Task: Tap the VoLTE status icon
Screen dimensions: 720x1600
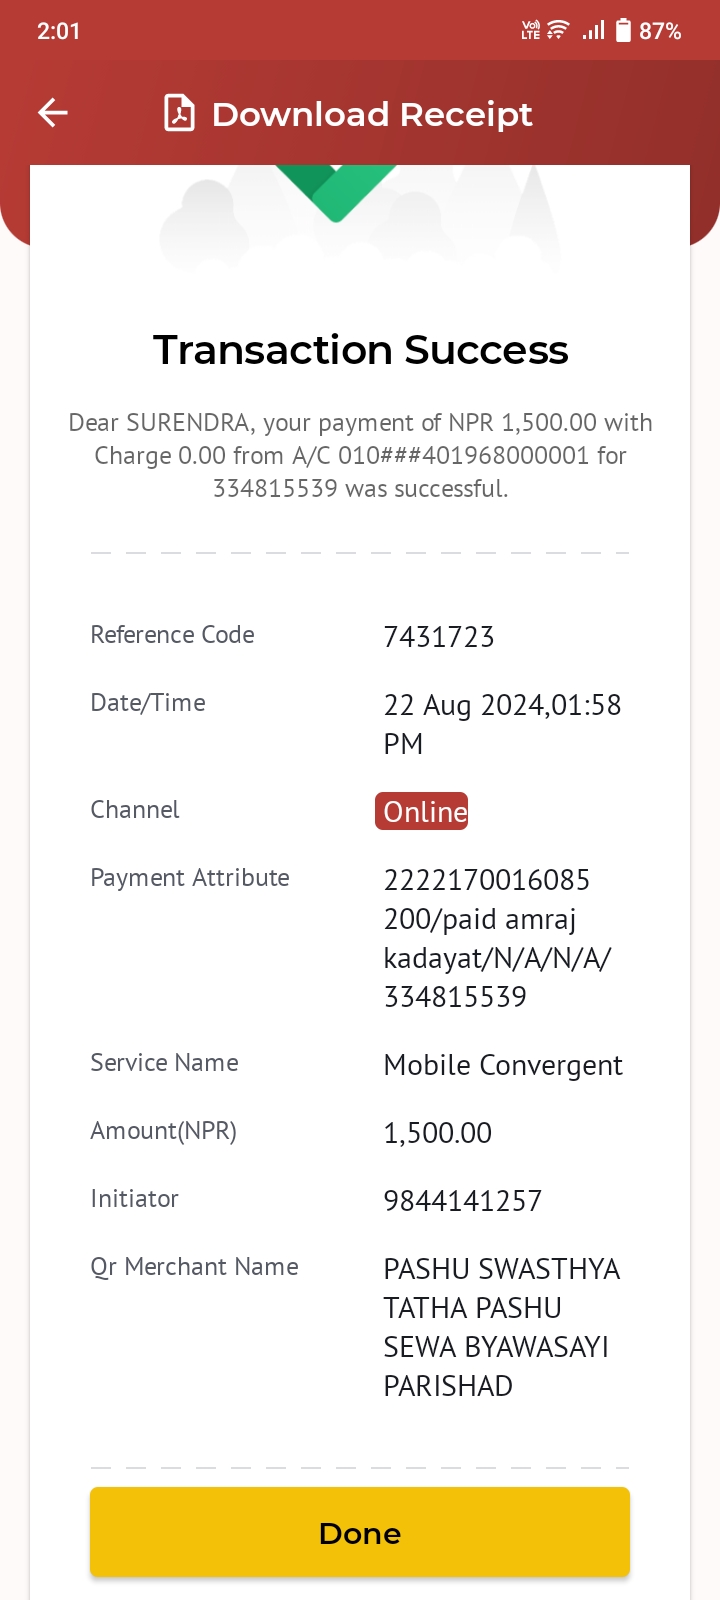Action: pyautogui.click(x=530, y=30)
